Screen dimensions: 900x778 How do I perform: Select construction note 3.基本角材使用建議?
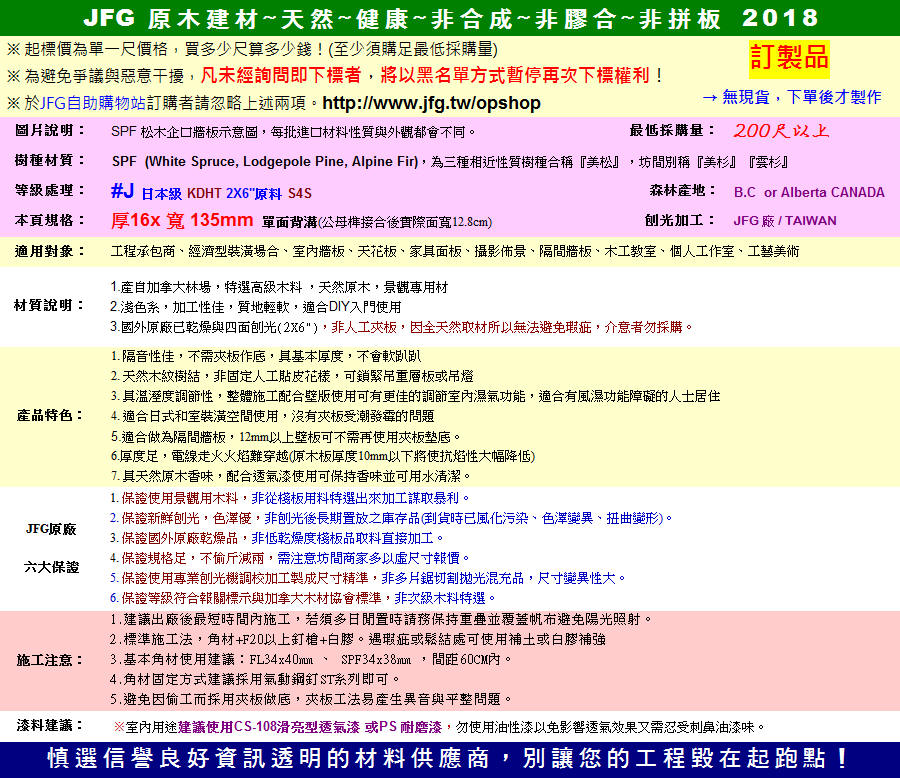tap(311, 659)
